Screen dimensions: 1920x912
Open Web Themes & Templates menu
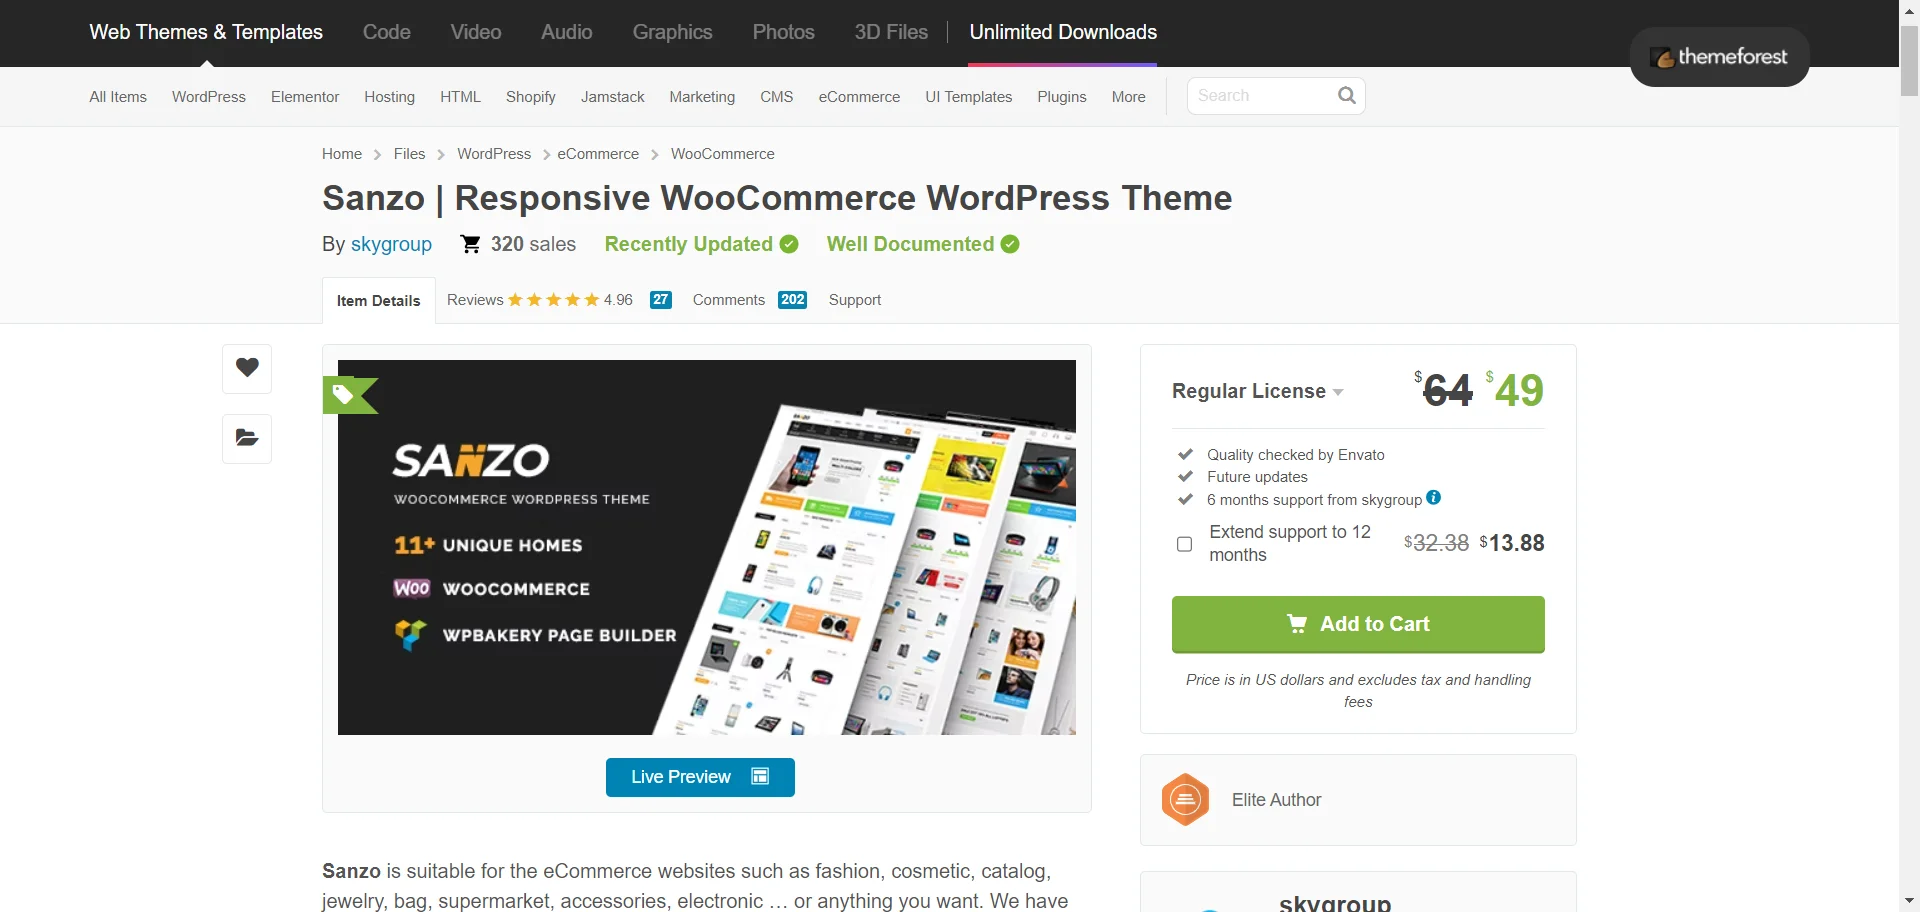coord(206,32)
